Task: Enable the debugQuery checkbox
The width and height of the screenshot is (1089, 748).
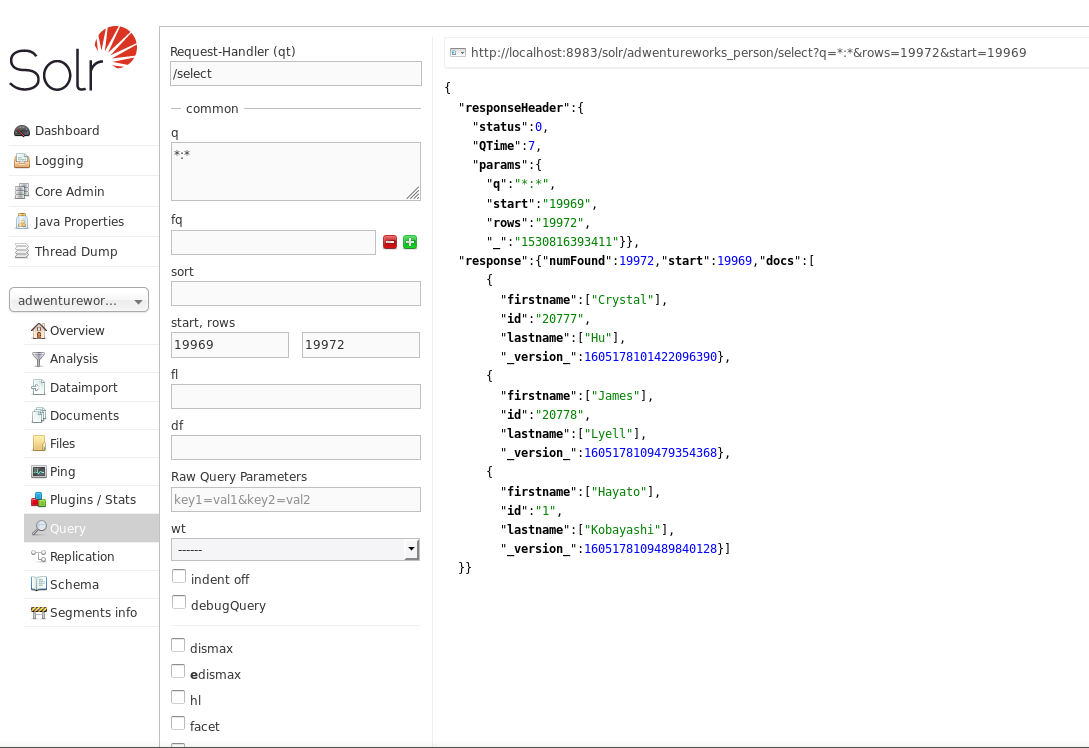Action: click(x=178, y=602)
